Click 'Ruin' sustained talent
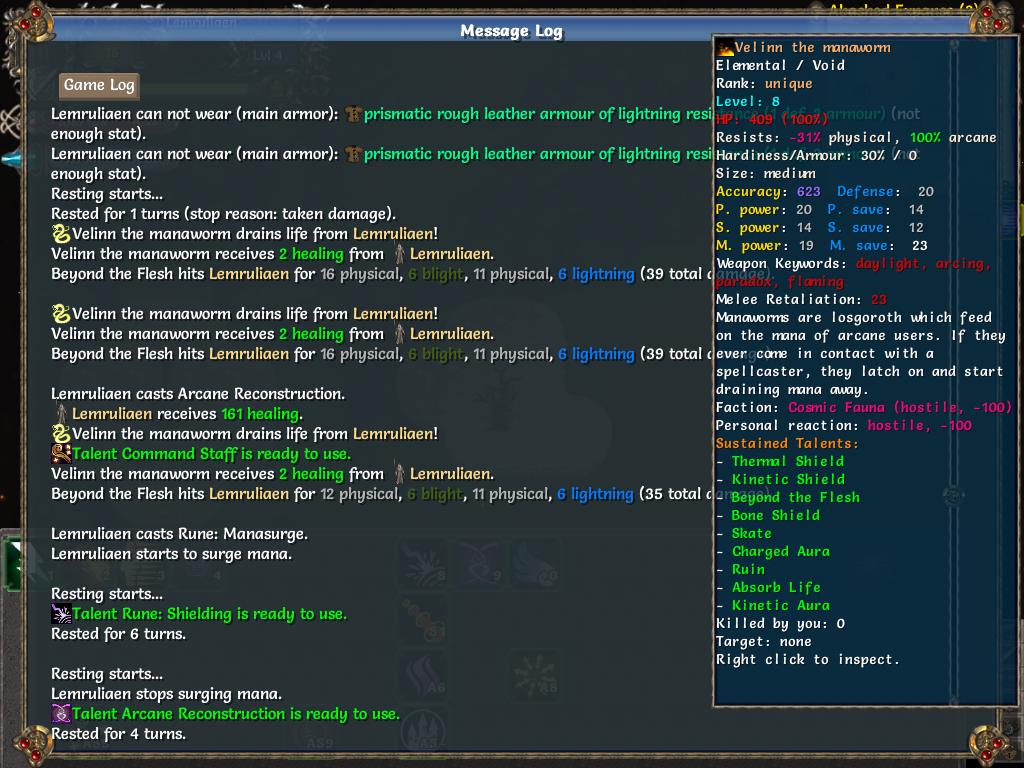 [x=748, y=569]
